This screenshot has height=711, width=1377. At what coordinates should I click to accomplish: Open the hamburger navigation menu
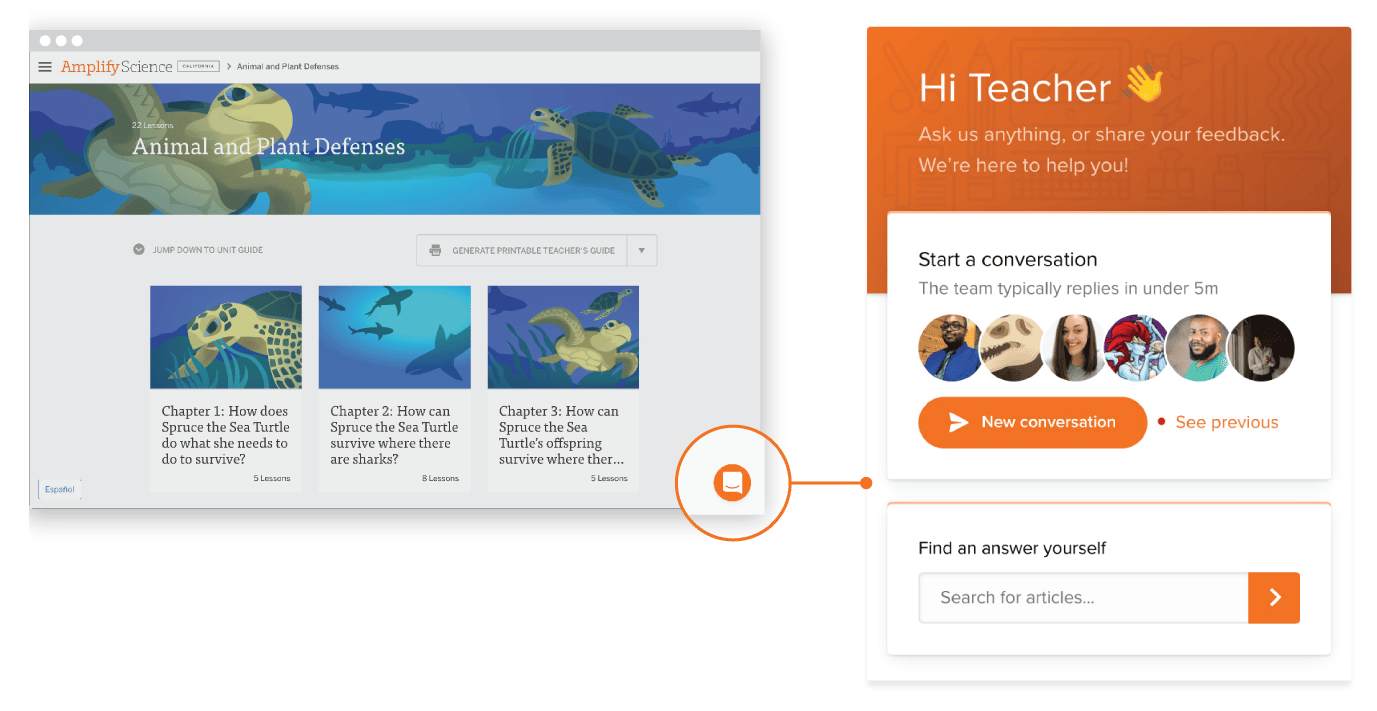tap(45, 67)
